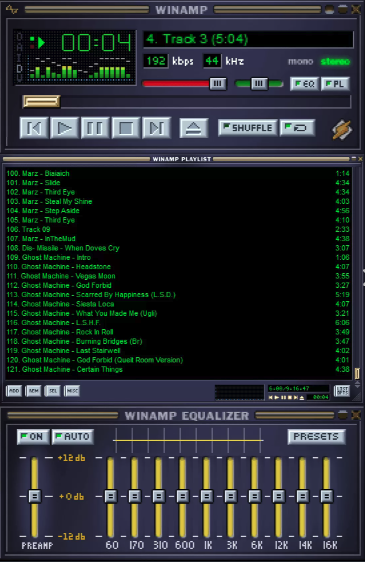Toggle the Repeat button

297,128
